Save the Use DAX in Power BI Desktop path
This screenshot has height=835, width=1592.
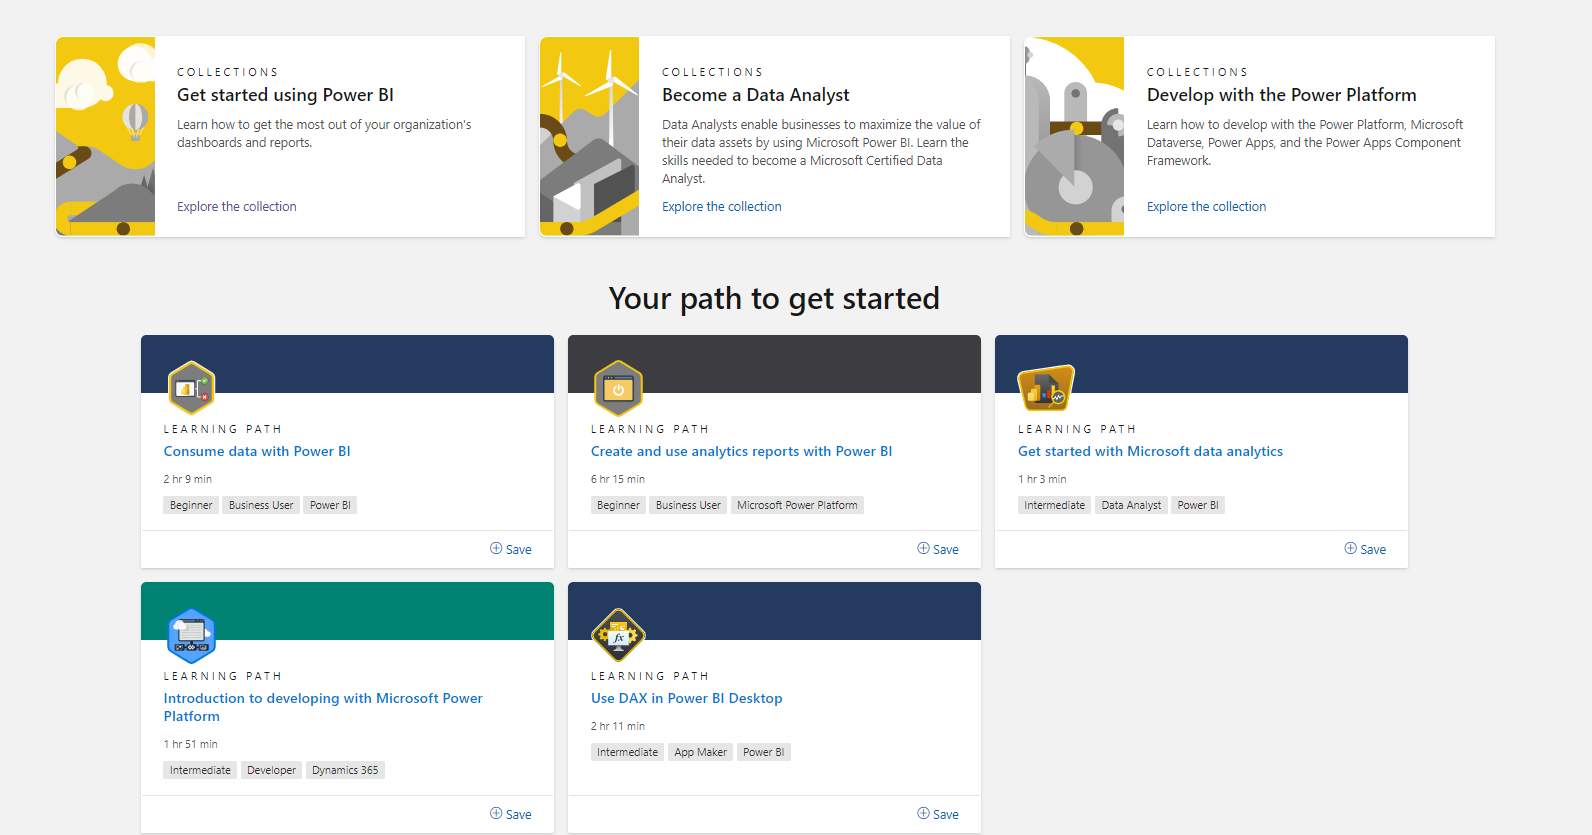pos(938,814)
